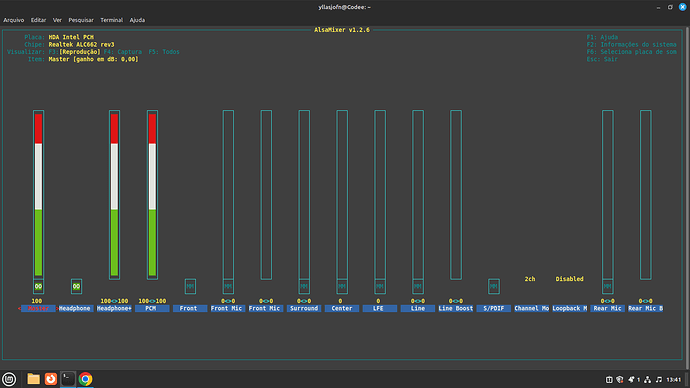The height and width of the screenshot is (388, 690).
Task: Select the Center channel label
Action: 342,308
